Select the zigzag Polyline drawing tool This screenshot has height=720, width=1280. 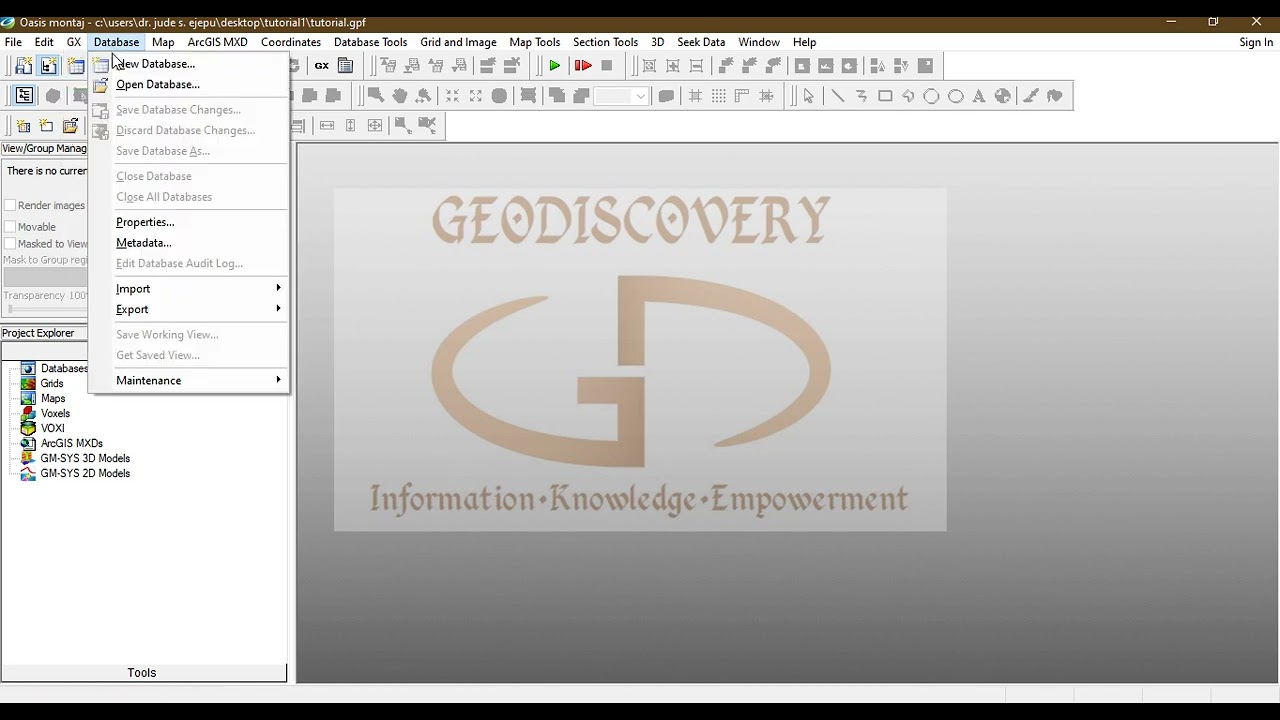(861, 96)
